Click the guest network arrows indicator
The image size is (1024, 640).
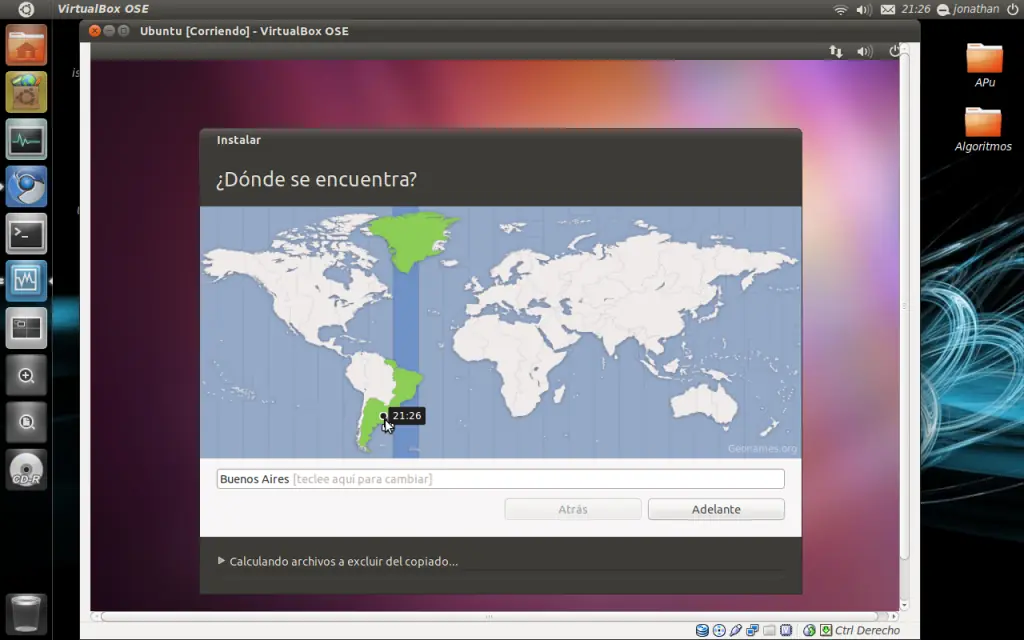pyautogui.click(x=835, y=51)
